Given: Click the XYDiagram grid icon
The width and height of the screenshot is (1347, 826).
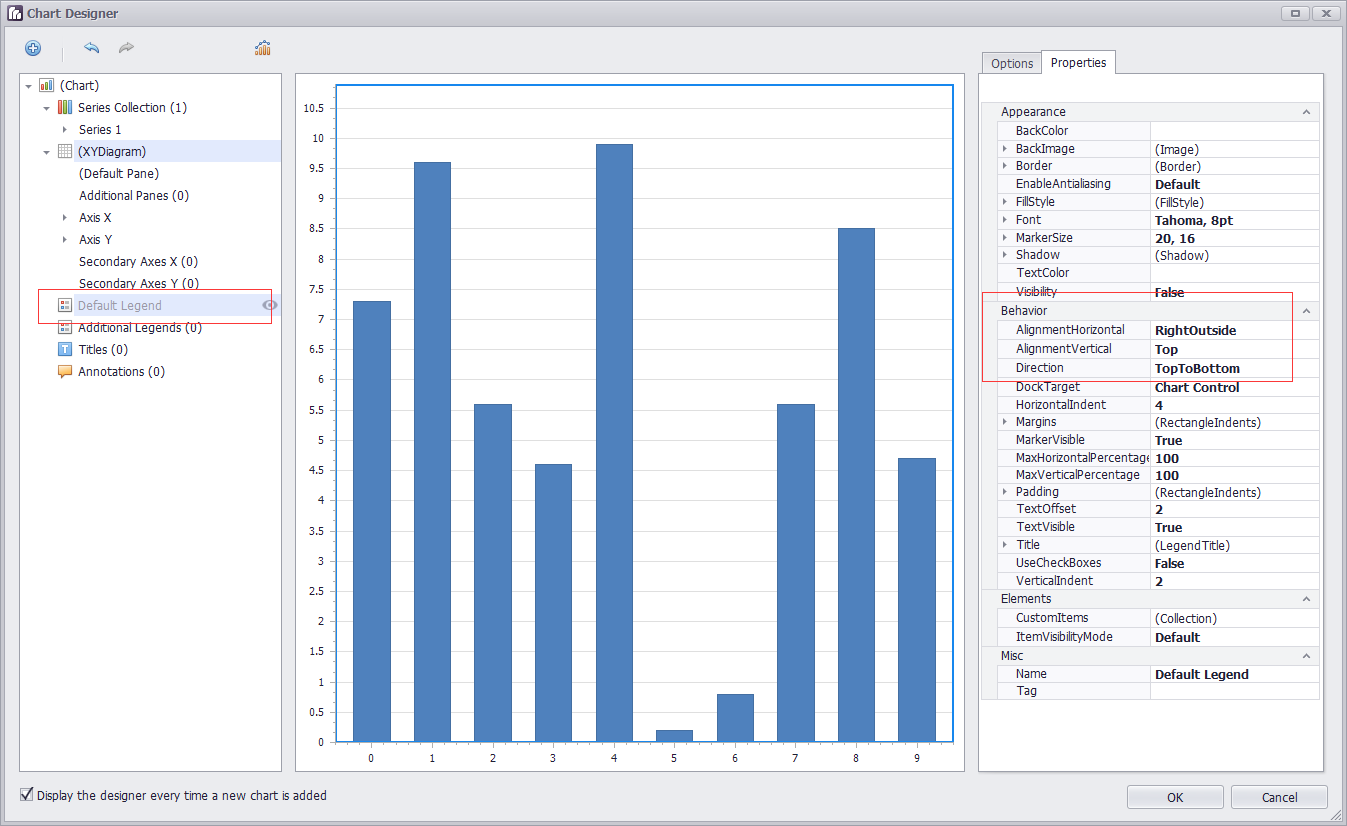Looking at the screenshot, I should coord(65,151).
